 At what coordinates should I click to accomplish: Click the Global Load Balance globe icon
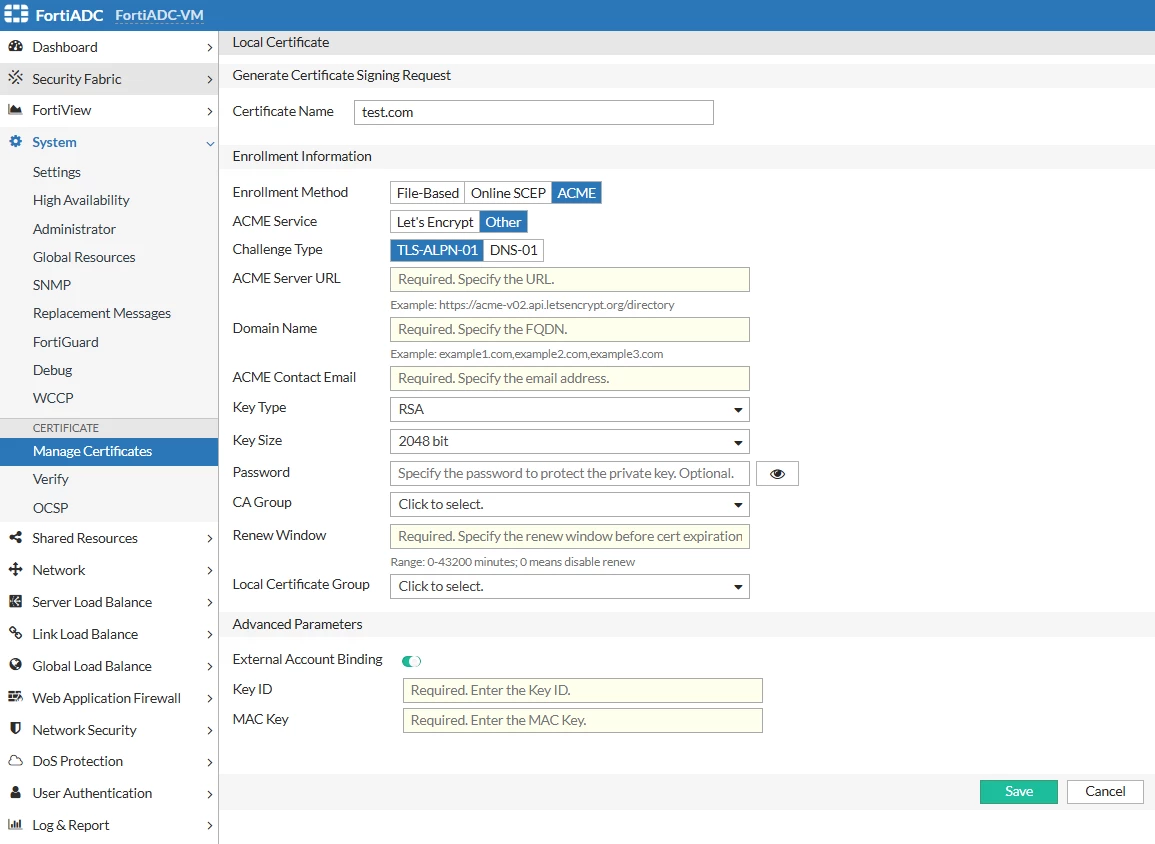(15, 665)
